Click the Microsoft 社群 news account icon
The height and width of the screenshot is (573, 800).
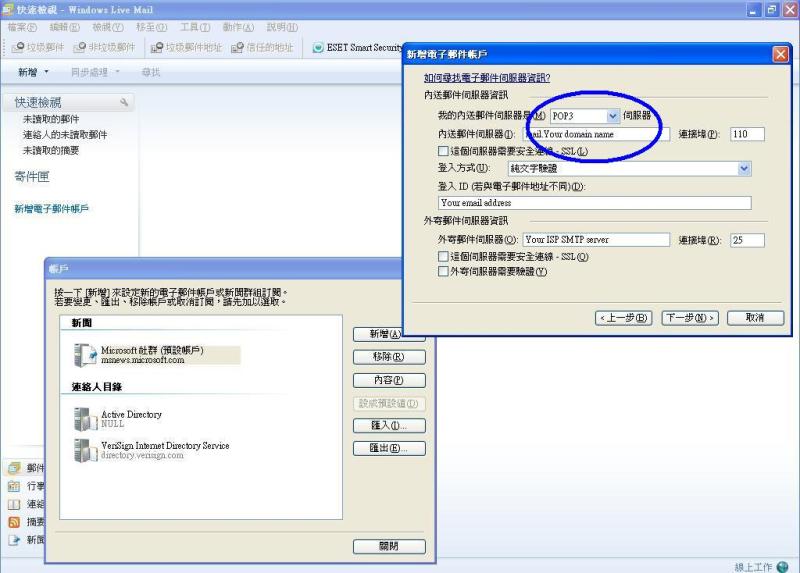(85, 355)
